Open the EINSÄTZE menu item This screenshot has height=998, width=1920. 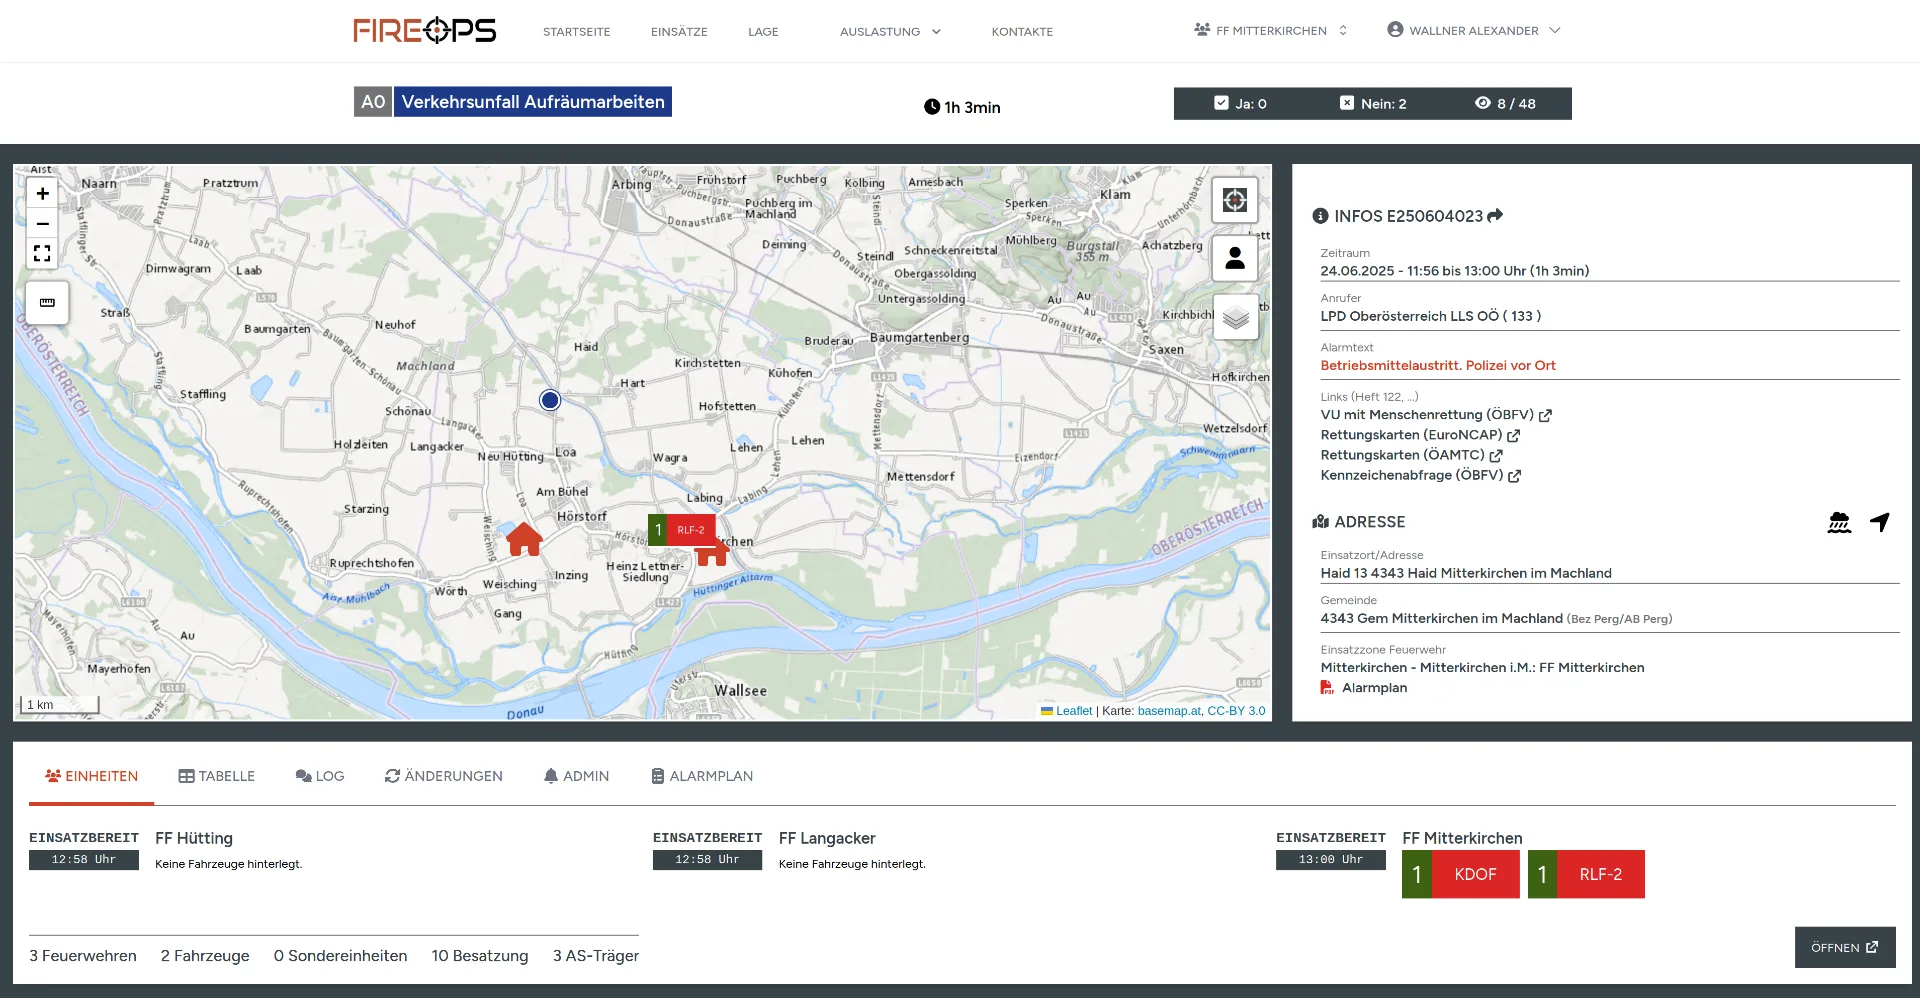[679, 32]
